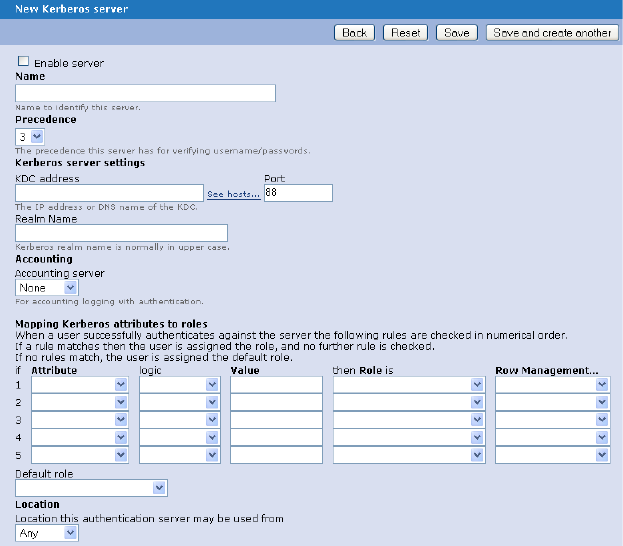The height and width of the screenshot is (546, 623).
Task: Open the logic dropdown in rule 4
Action: (180, 438)
